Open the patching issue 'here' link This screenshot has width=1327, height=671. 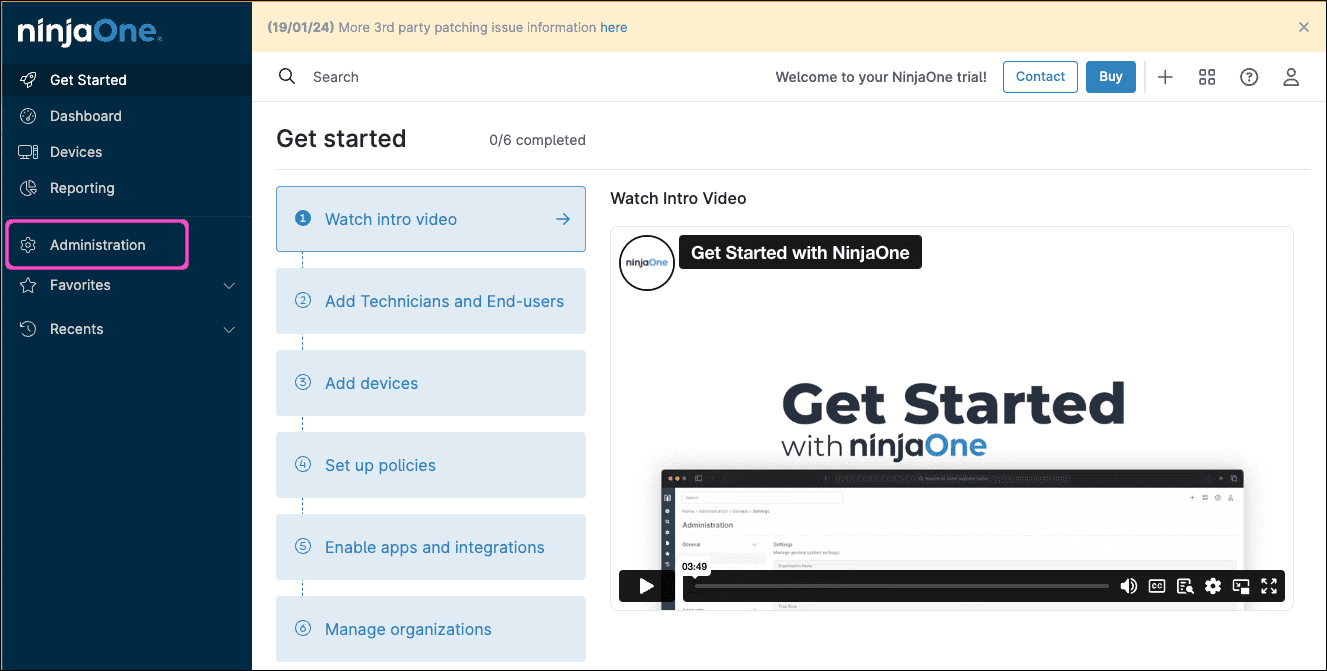[x=613, y=28]
